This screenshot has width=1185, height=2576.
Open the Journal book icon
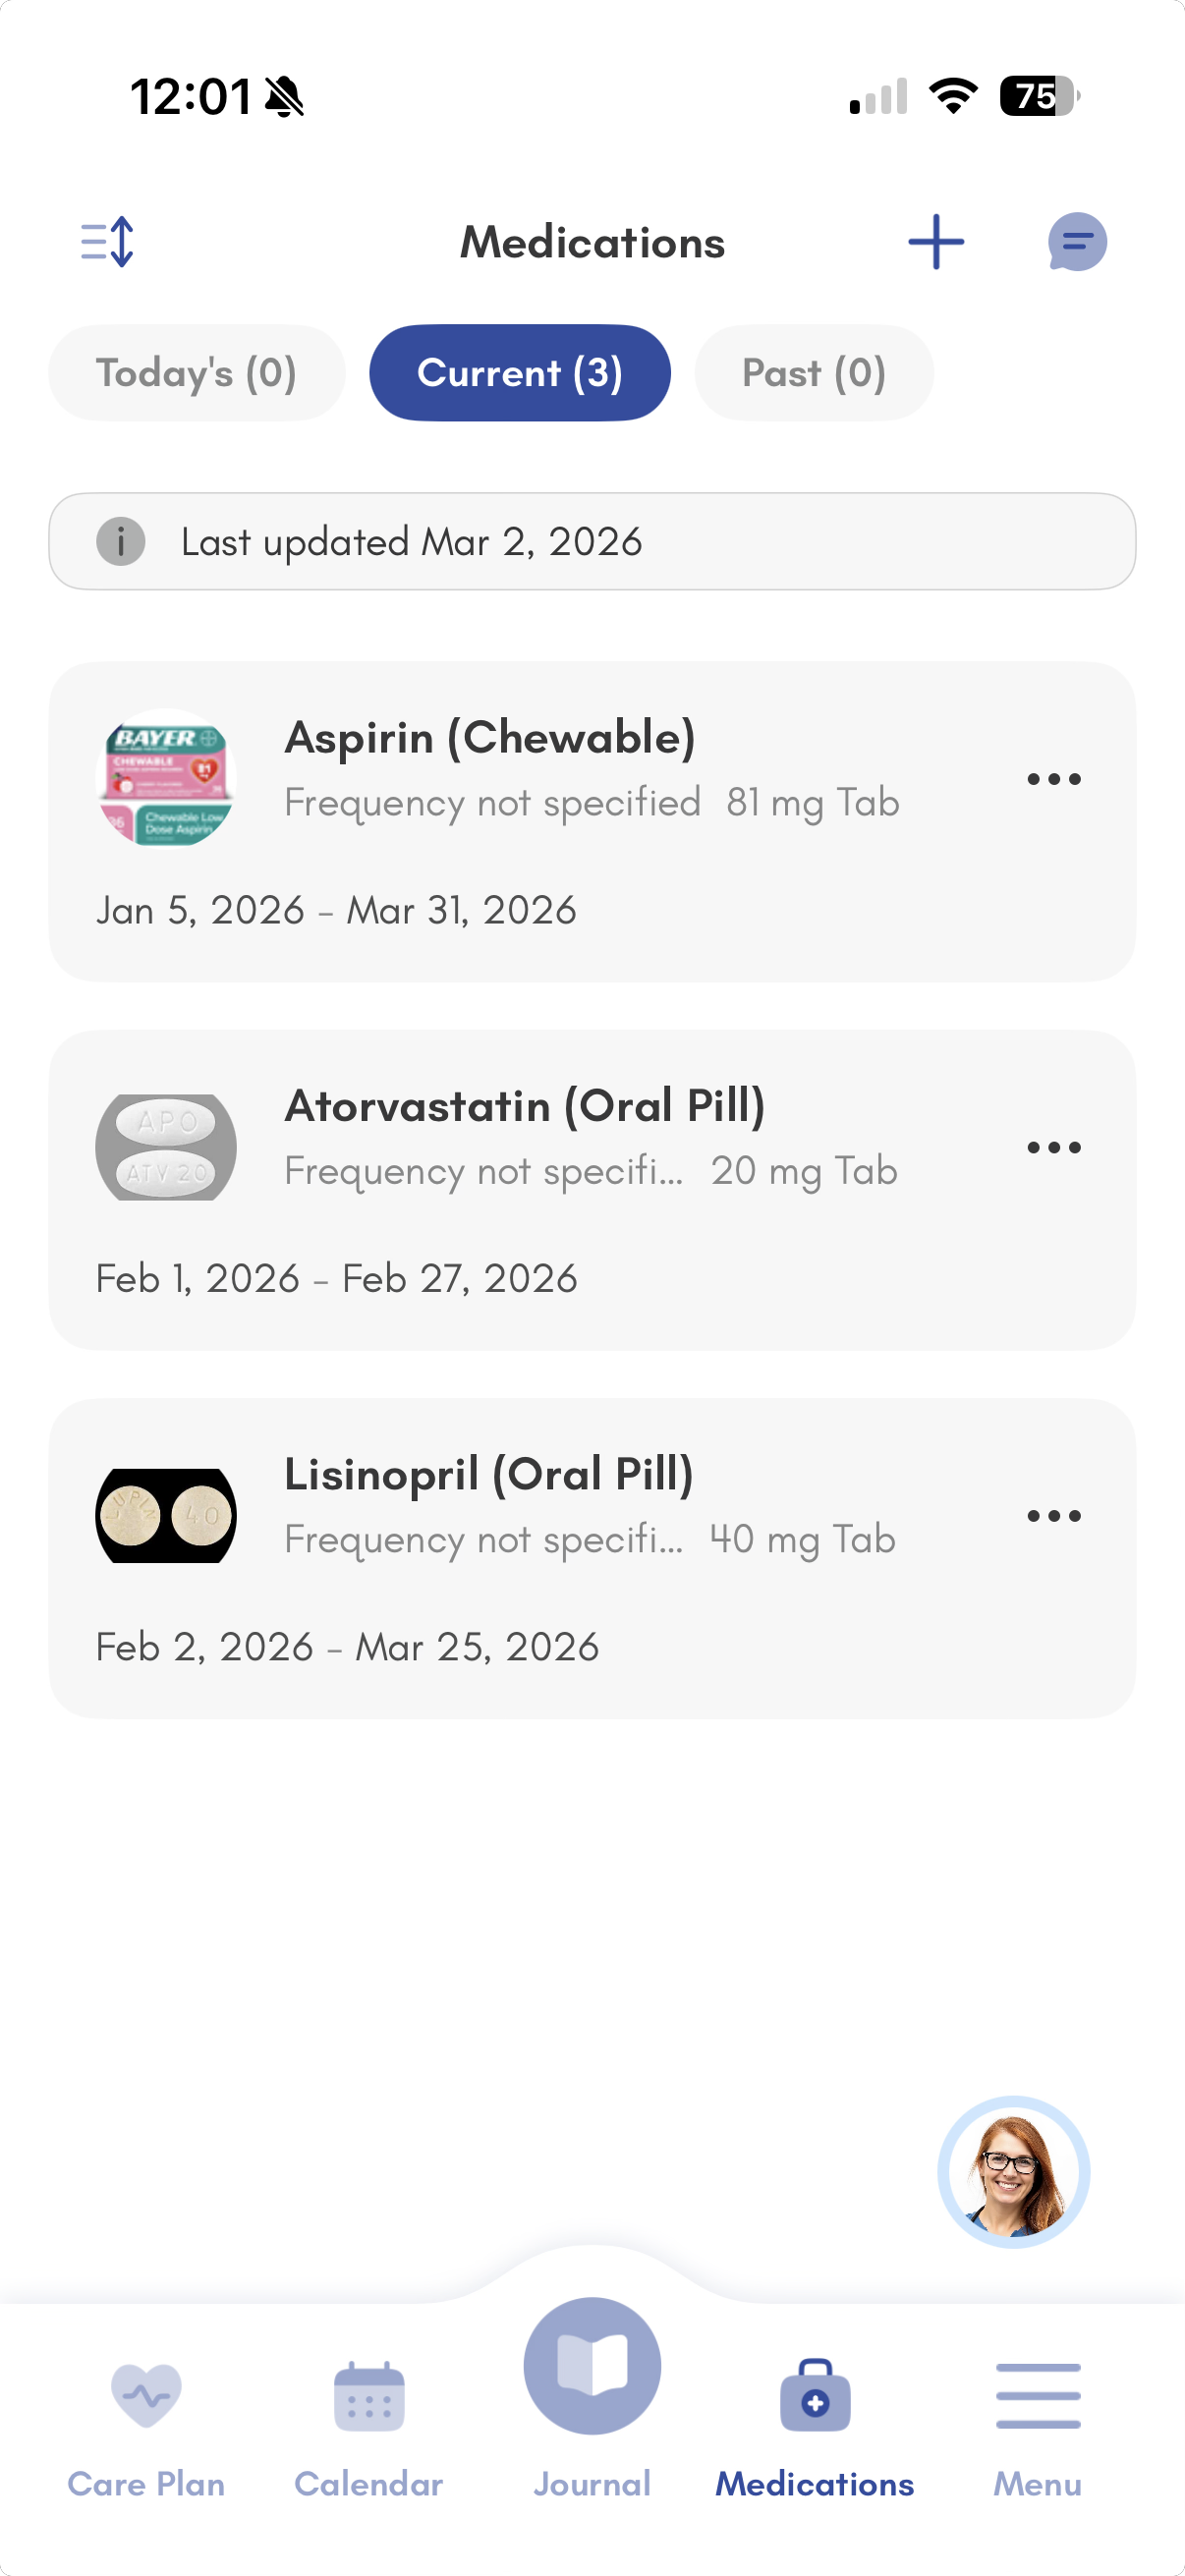(592, 2366)
